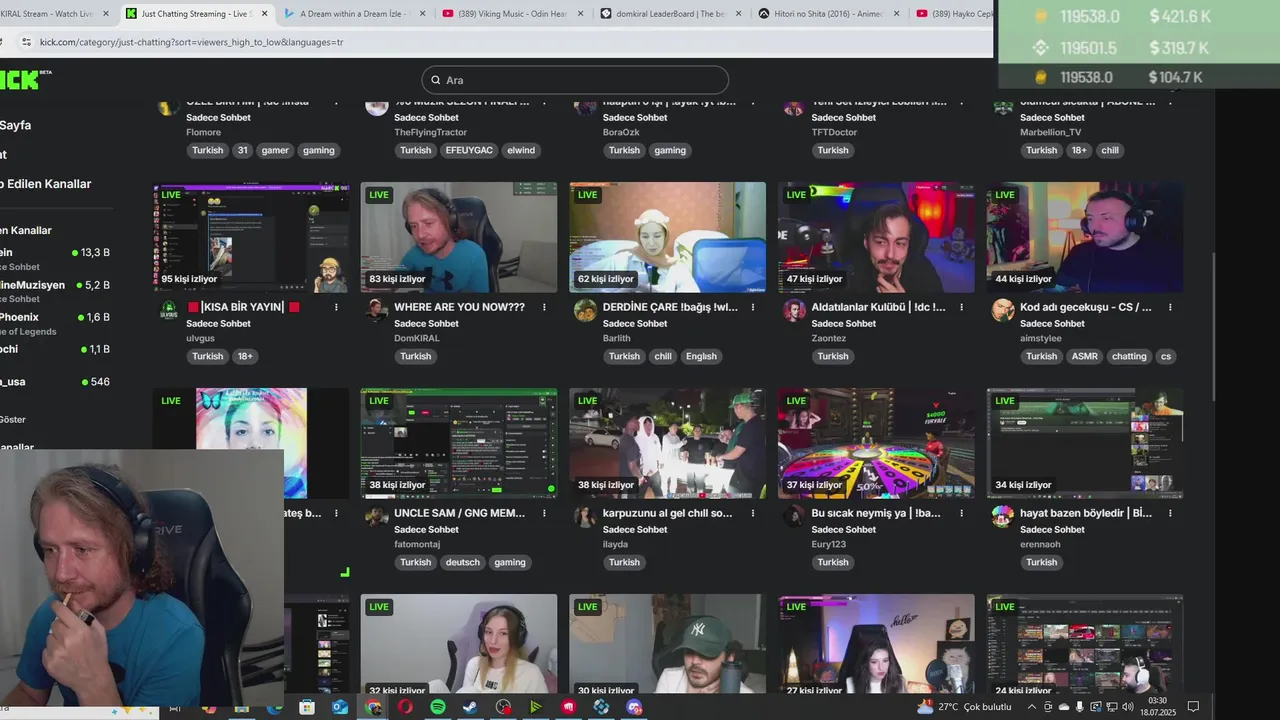
Task: Click the search magnifier icon beside Ara
Action: [x=435, y=80]
